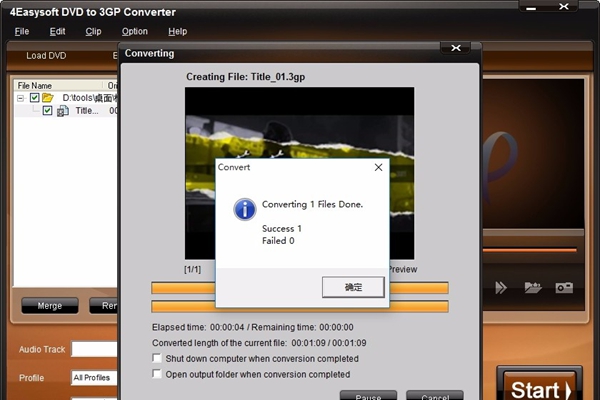Enable shut down computer when conversion completed
Viewport: 600px width, 400px height.
pyautogui.click(x=157, y=358)
